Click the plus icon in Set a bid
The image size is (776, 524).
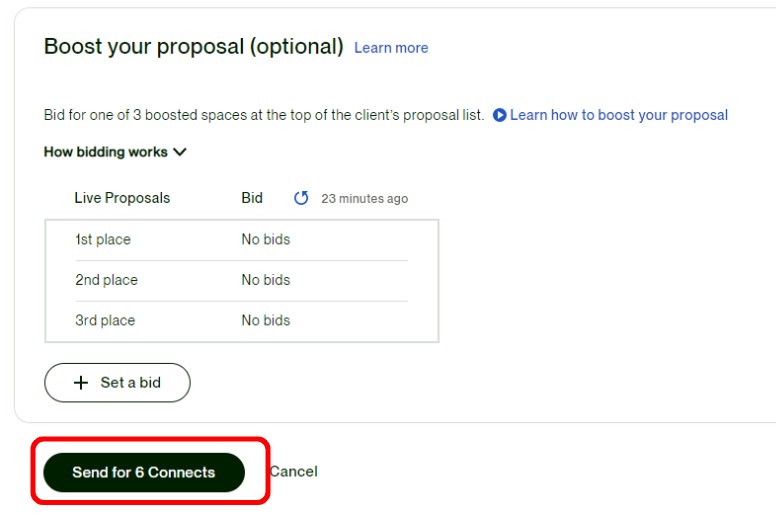click(81, 382)
